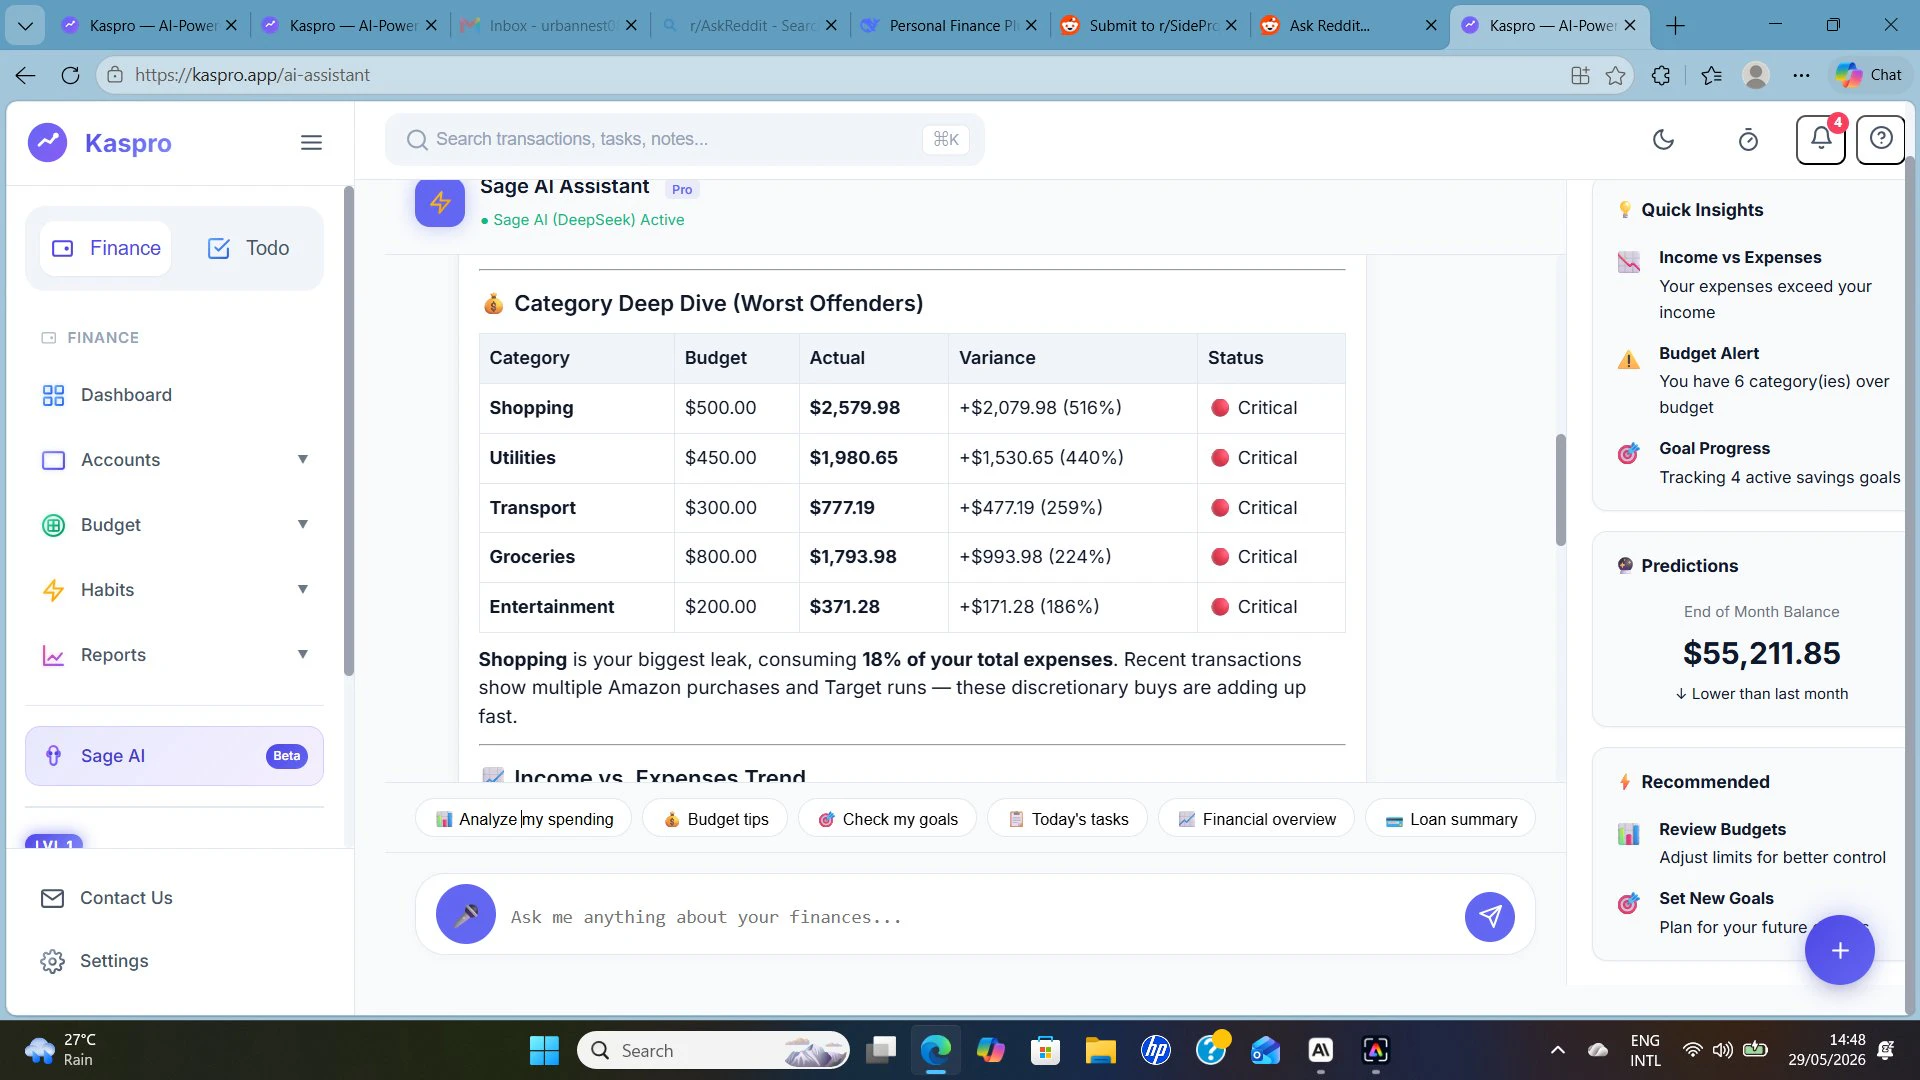
Task: Click the Budget tips suggestion chip
Action: 716,819
